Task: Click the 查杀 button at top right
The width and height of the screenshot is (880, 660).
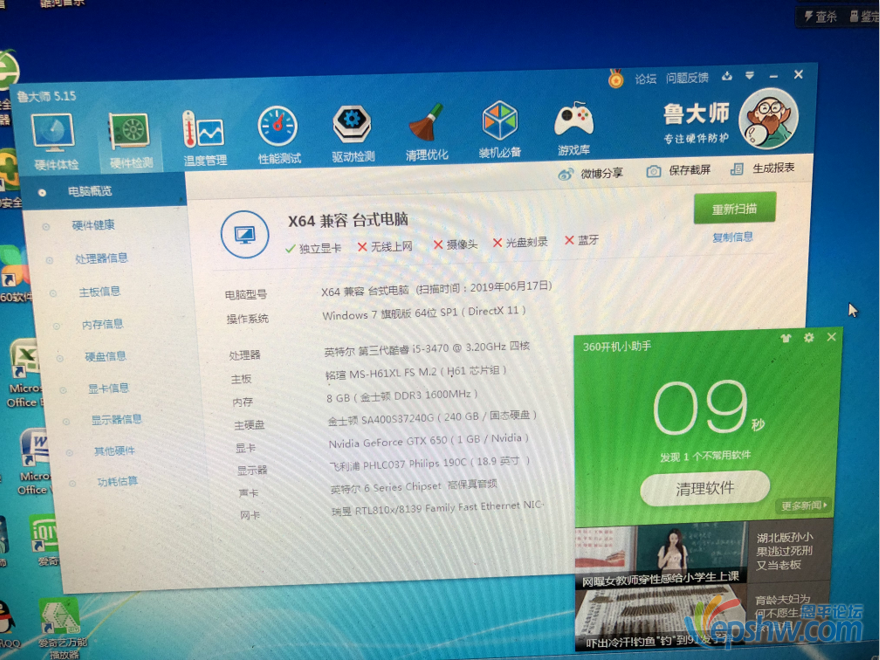Action: coord(820,17)
